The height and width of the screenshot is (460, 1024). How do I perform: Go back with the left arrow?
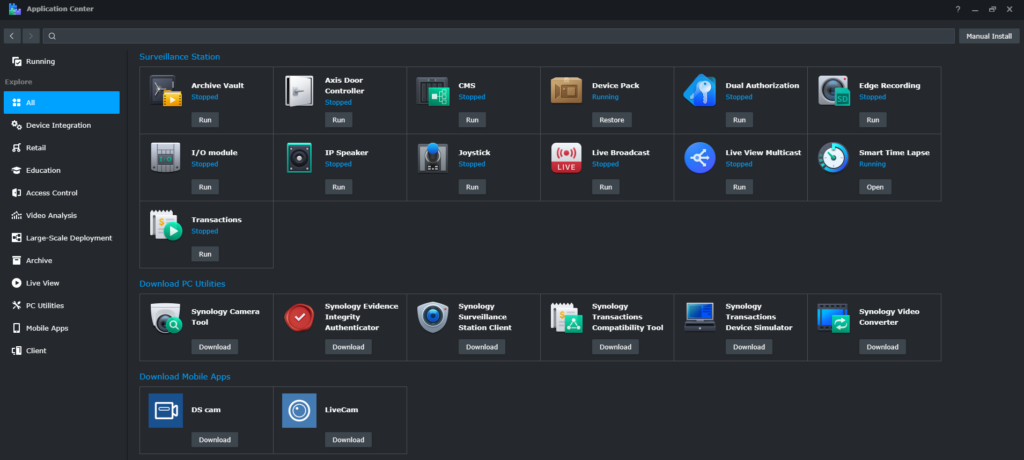point(12,36)
